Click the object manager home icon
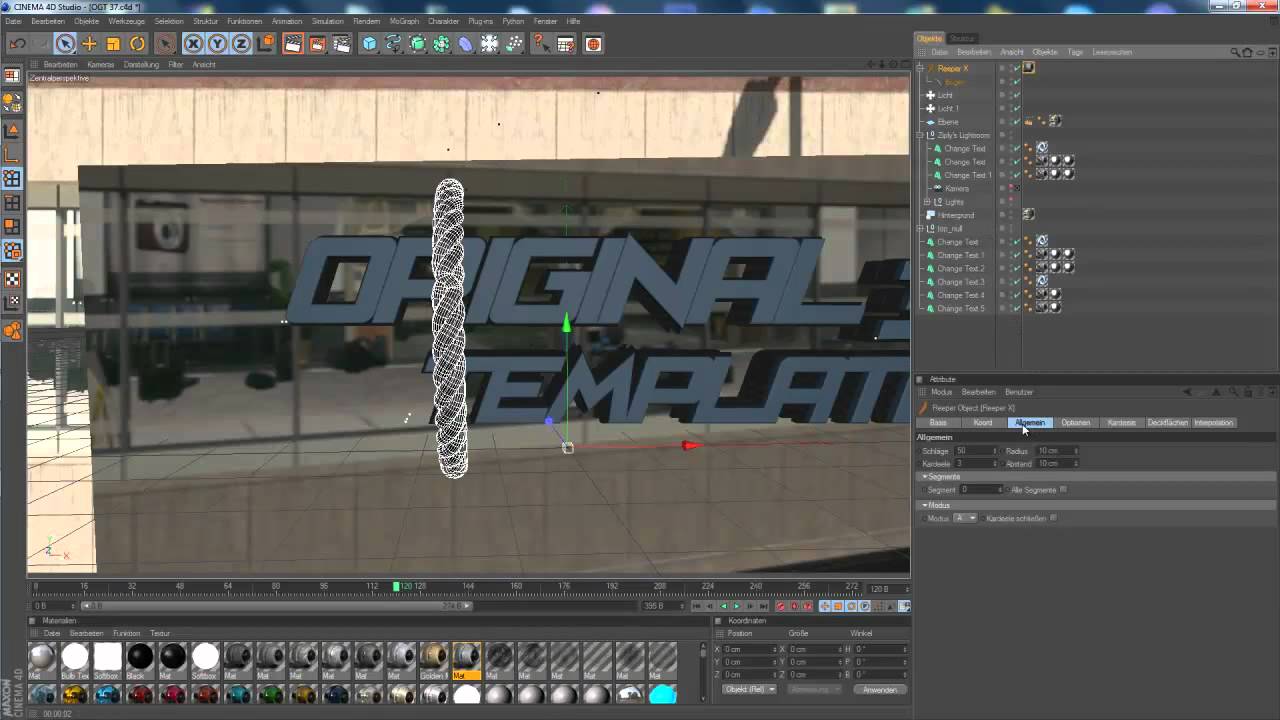1280x720 pixels. click(x=1249, y=52)
